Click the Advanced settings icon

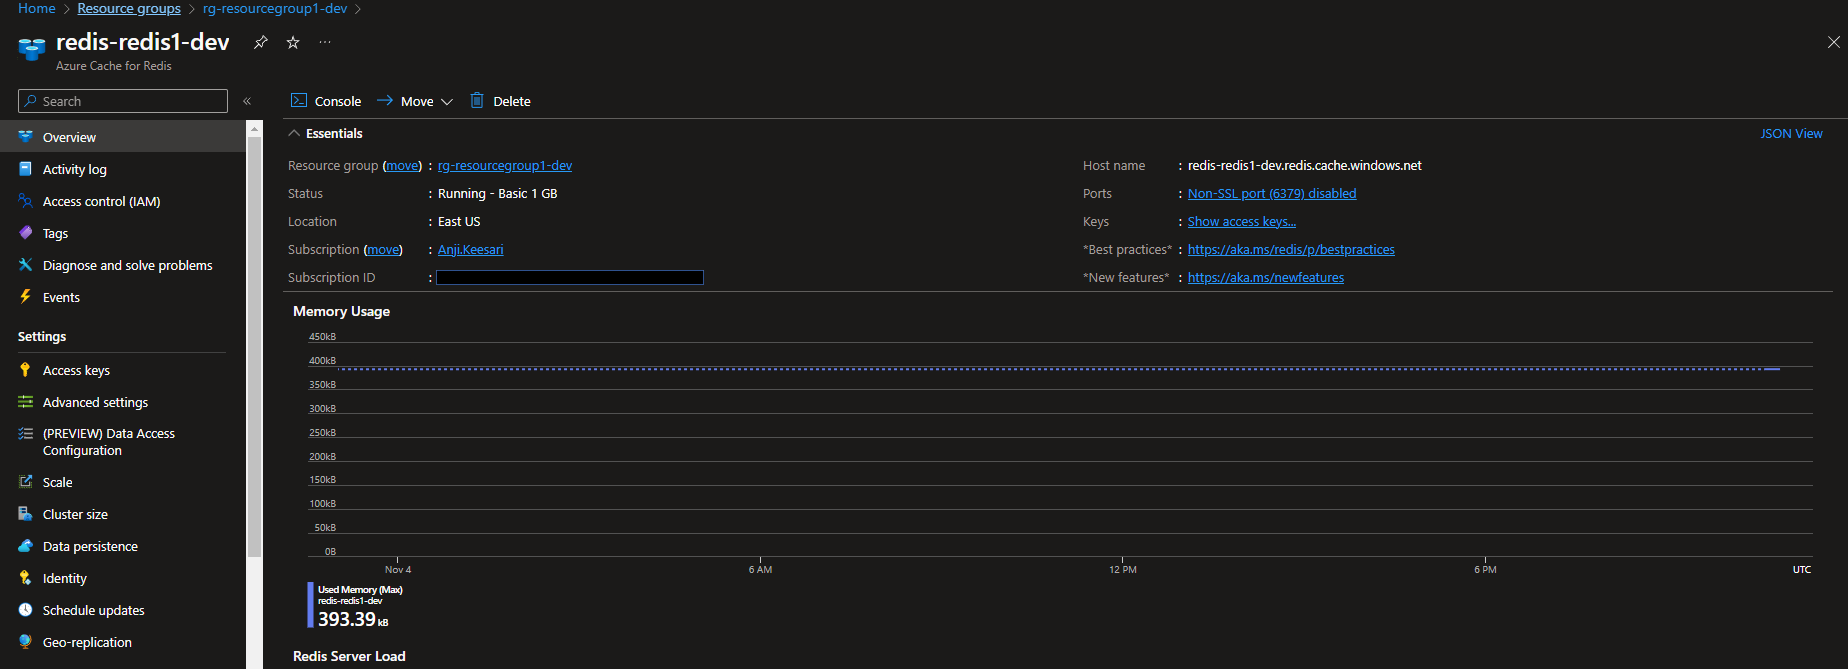tap(25, 402)
